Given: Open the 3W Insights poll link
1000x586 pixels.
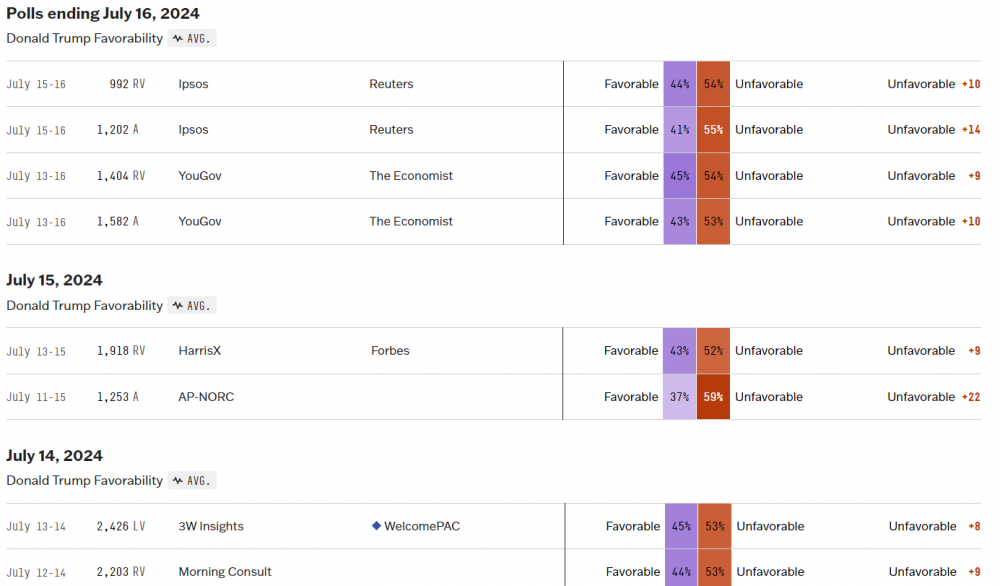Looking at the screenshot, I should click(211, 526).
